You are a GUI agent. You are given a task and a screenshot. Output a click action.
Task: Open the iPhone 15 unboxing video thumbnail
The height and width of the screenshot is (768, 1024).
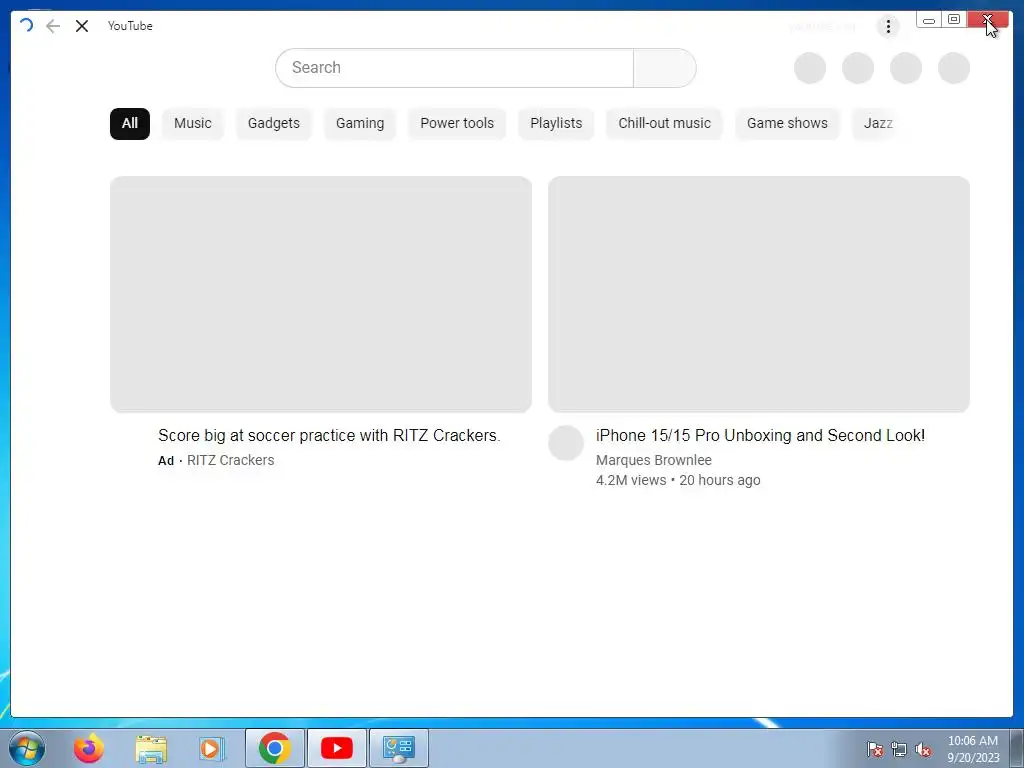click(759, 294)
